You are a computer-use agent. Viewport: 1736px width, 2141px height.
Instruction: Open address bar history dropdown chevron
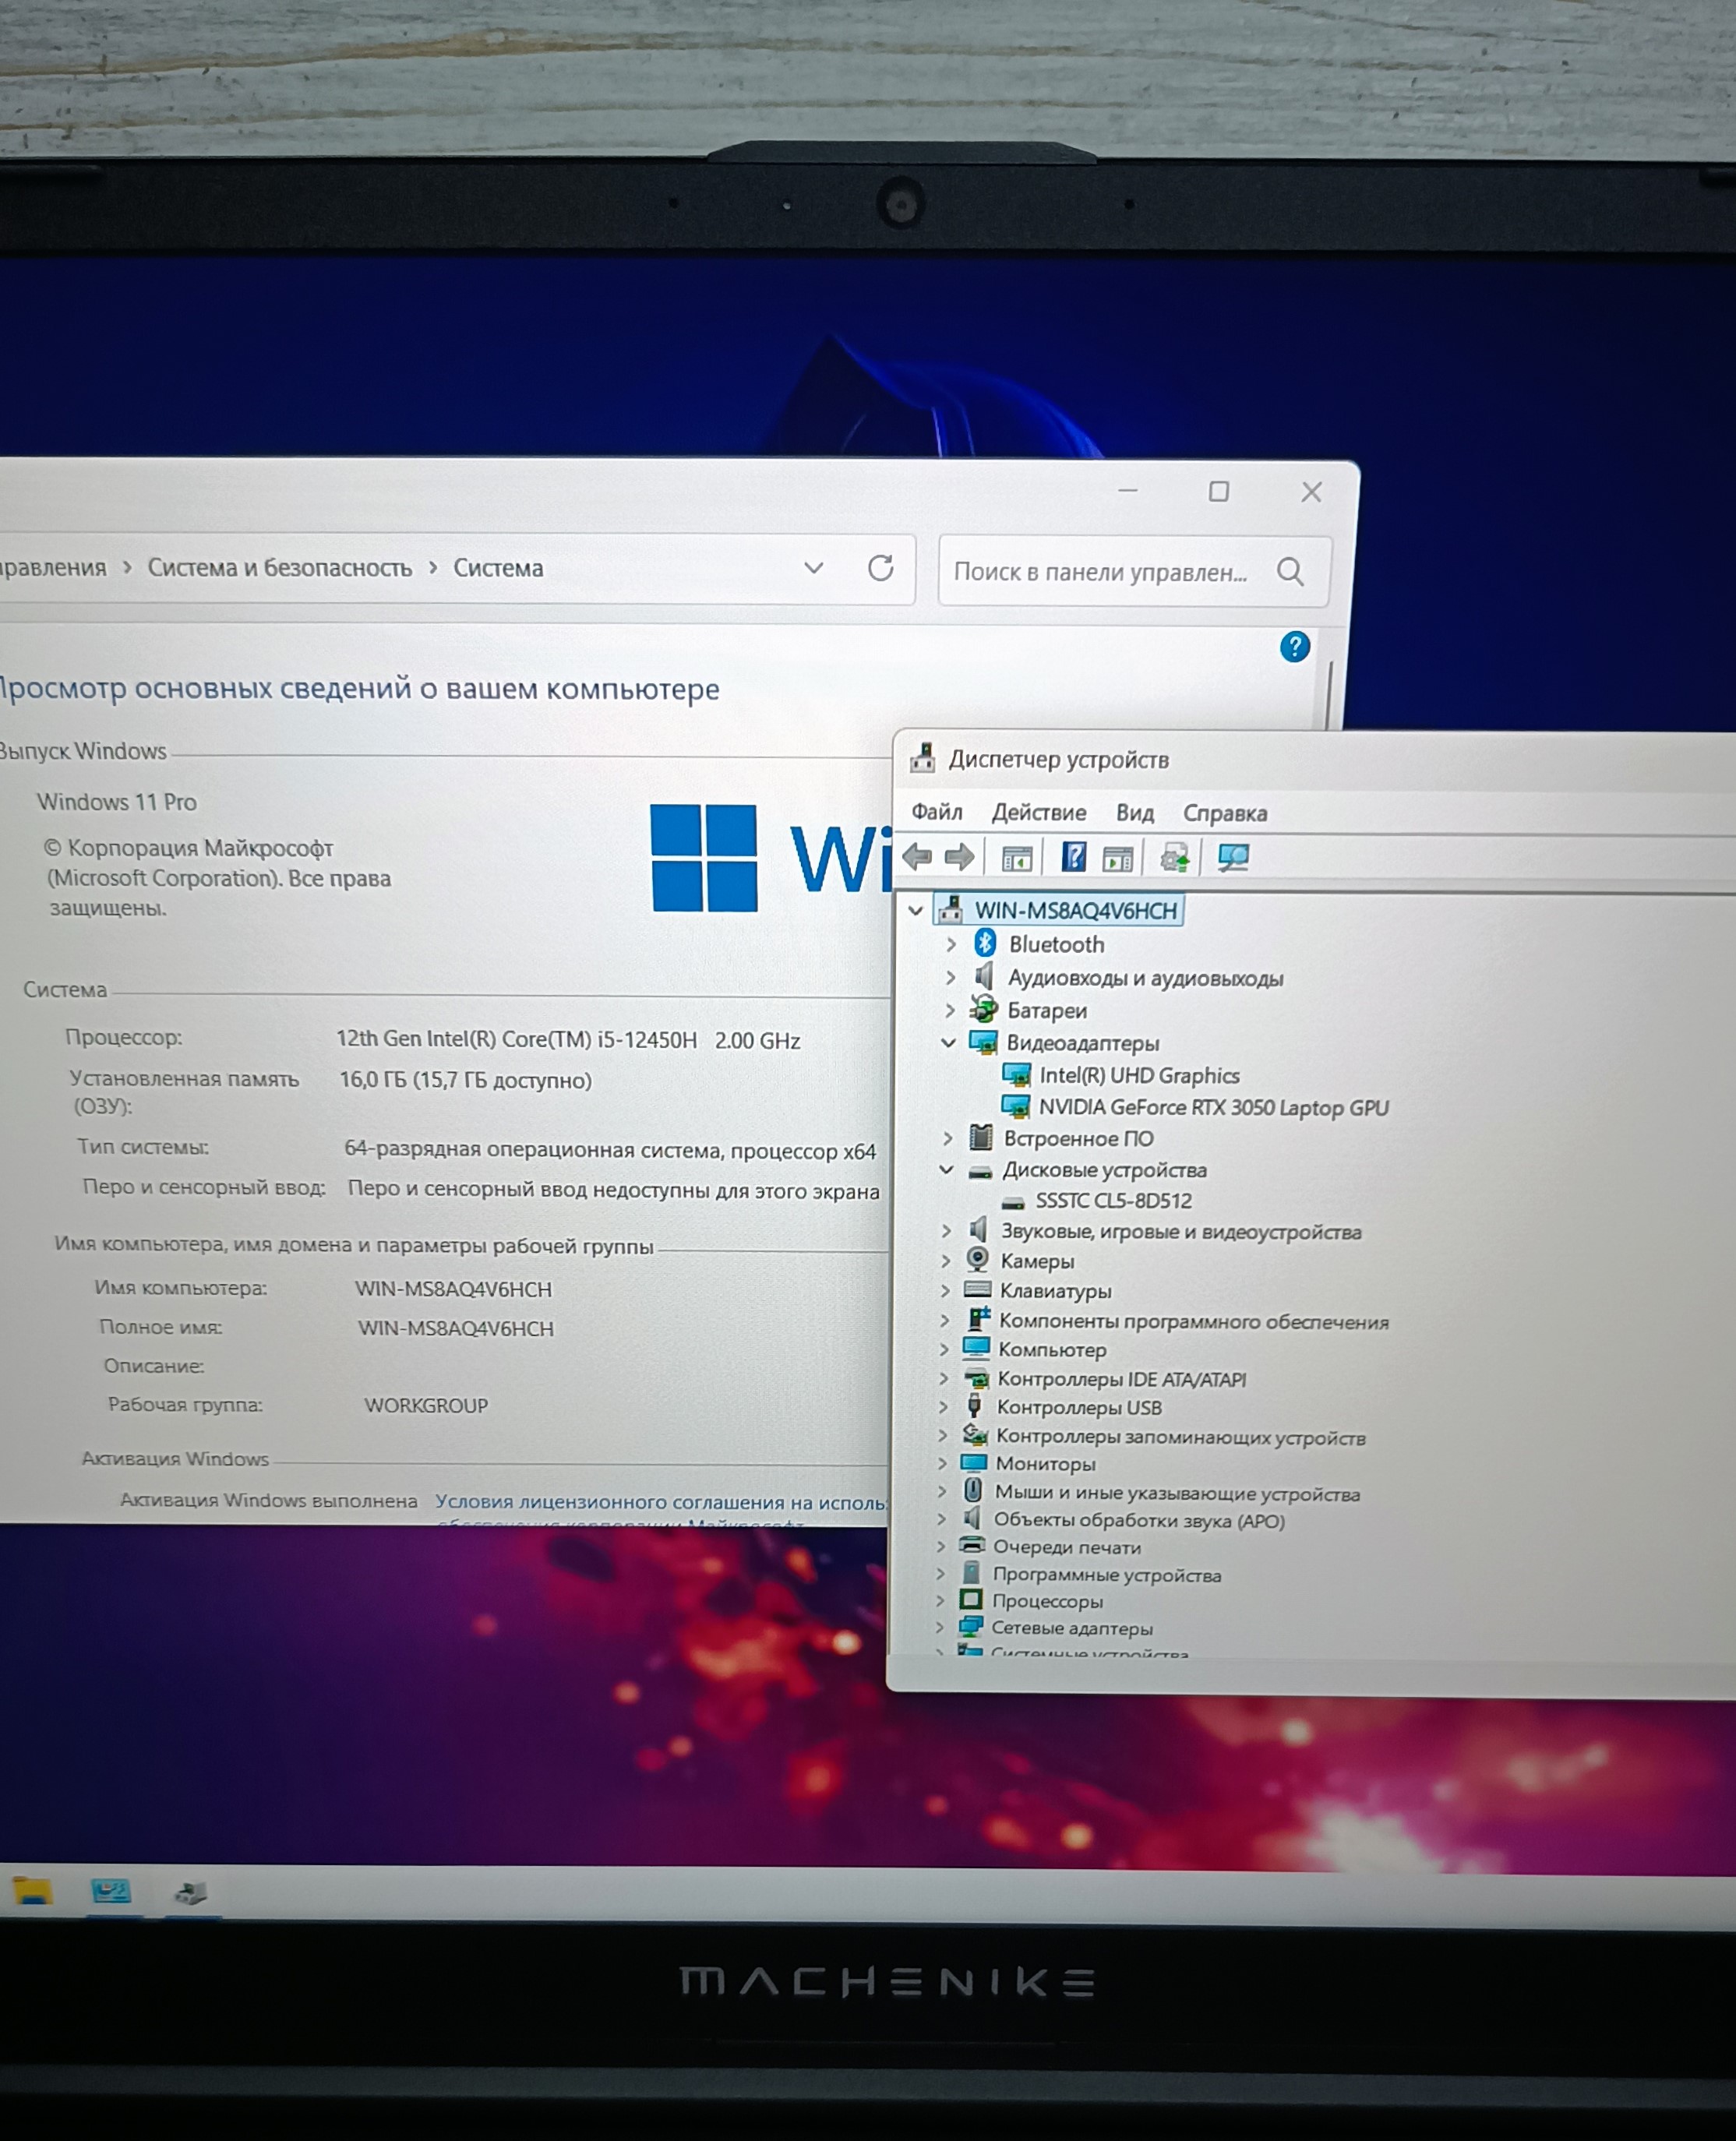coord(814,568)
